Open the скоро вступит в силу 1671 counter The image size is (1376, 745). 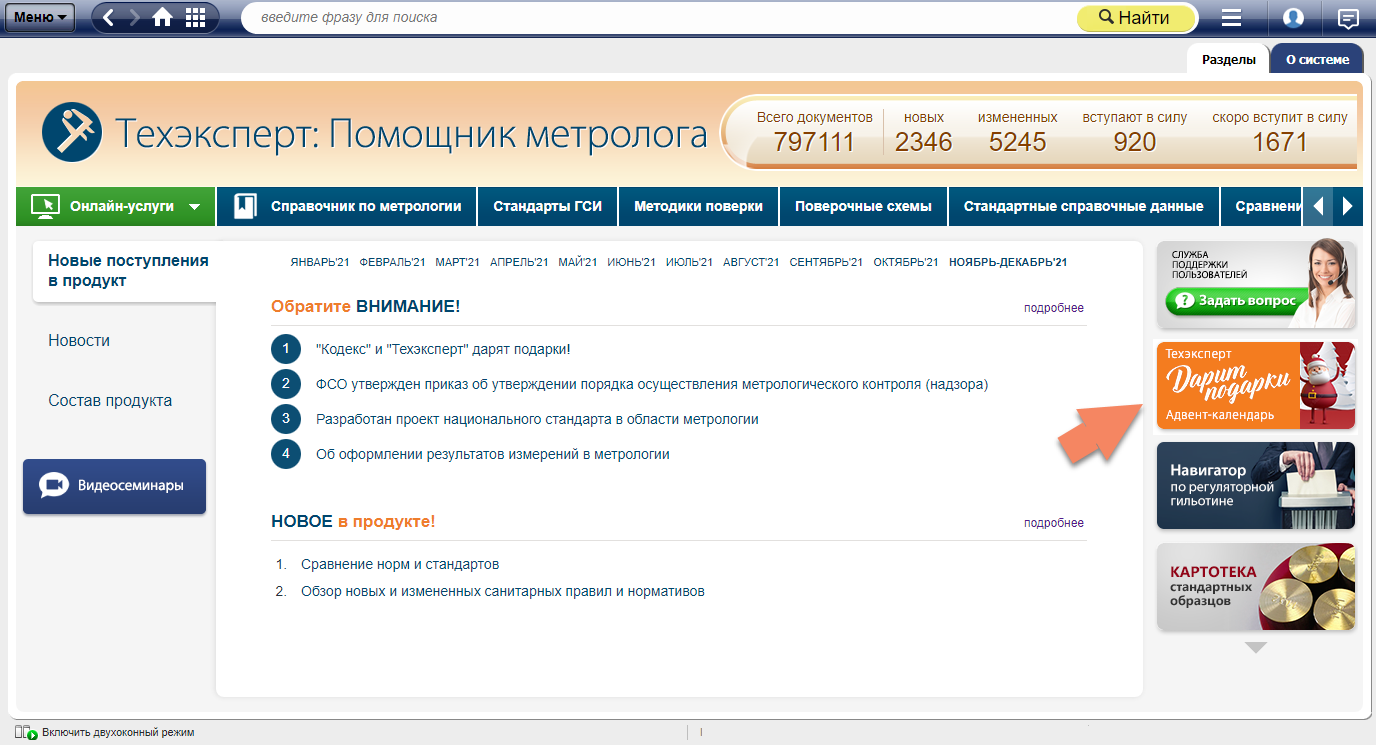[1279, 131]
